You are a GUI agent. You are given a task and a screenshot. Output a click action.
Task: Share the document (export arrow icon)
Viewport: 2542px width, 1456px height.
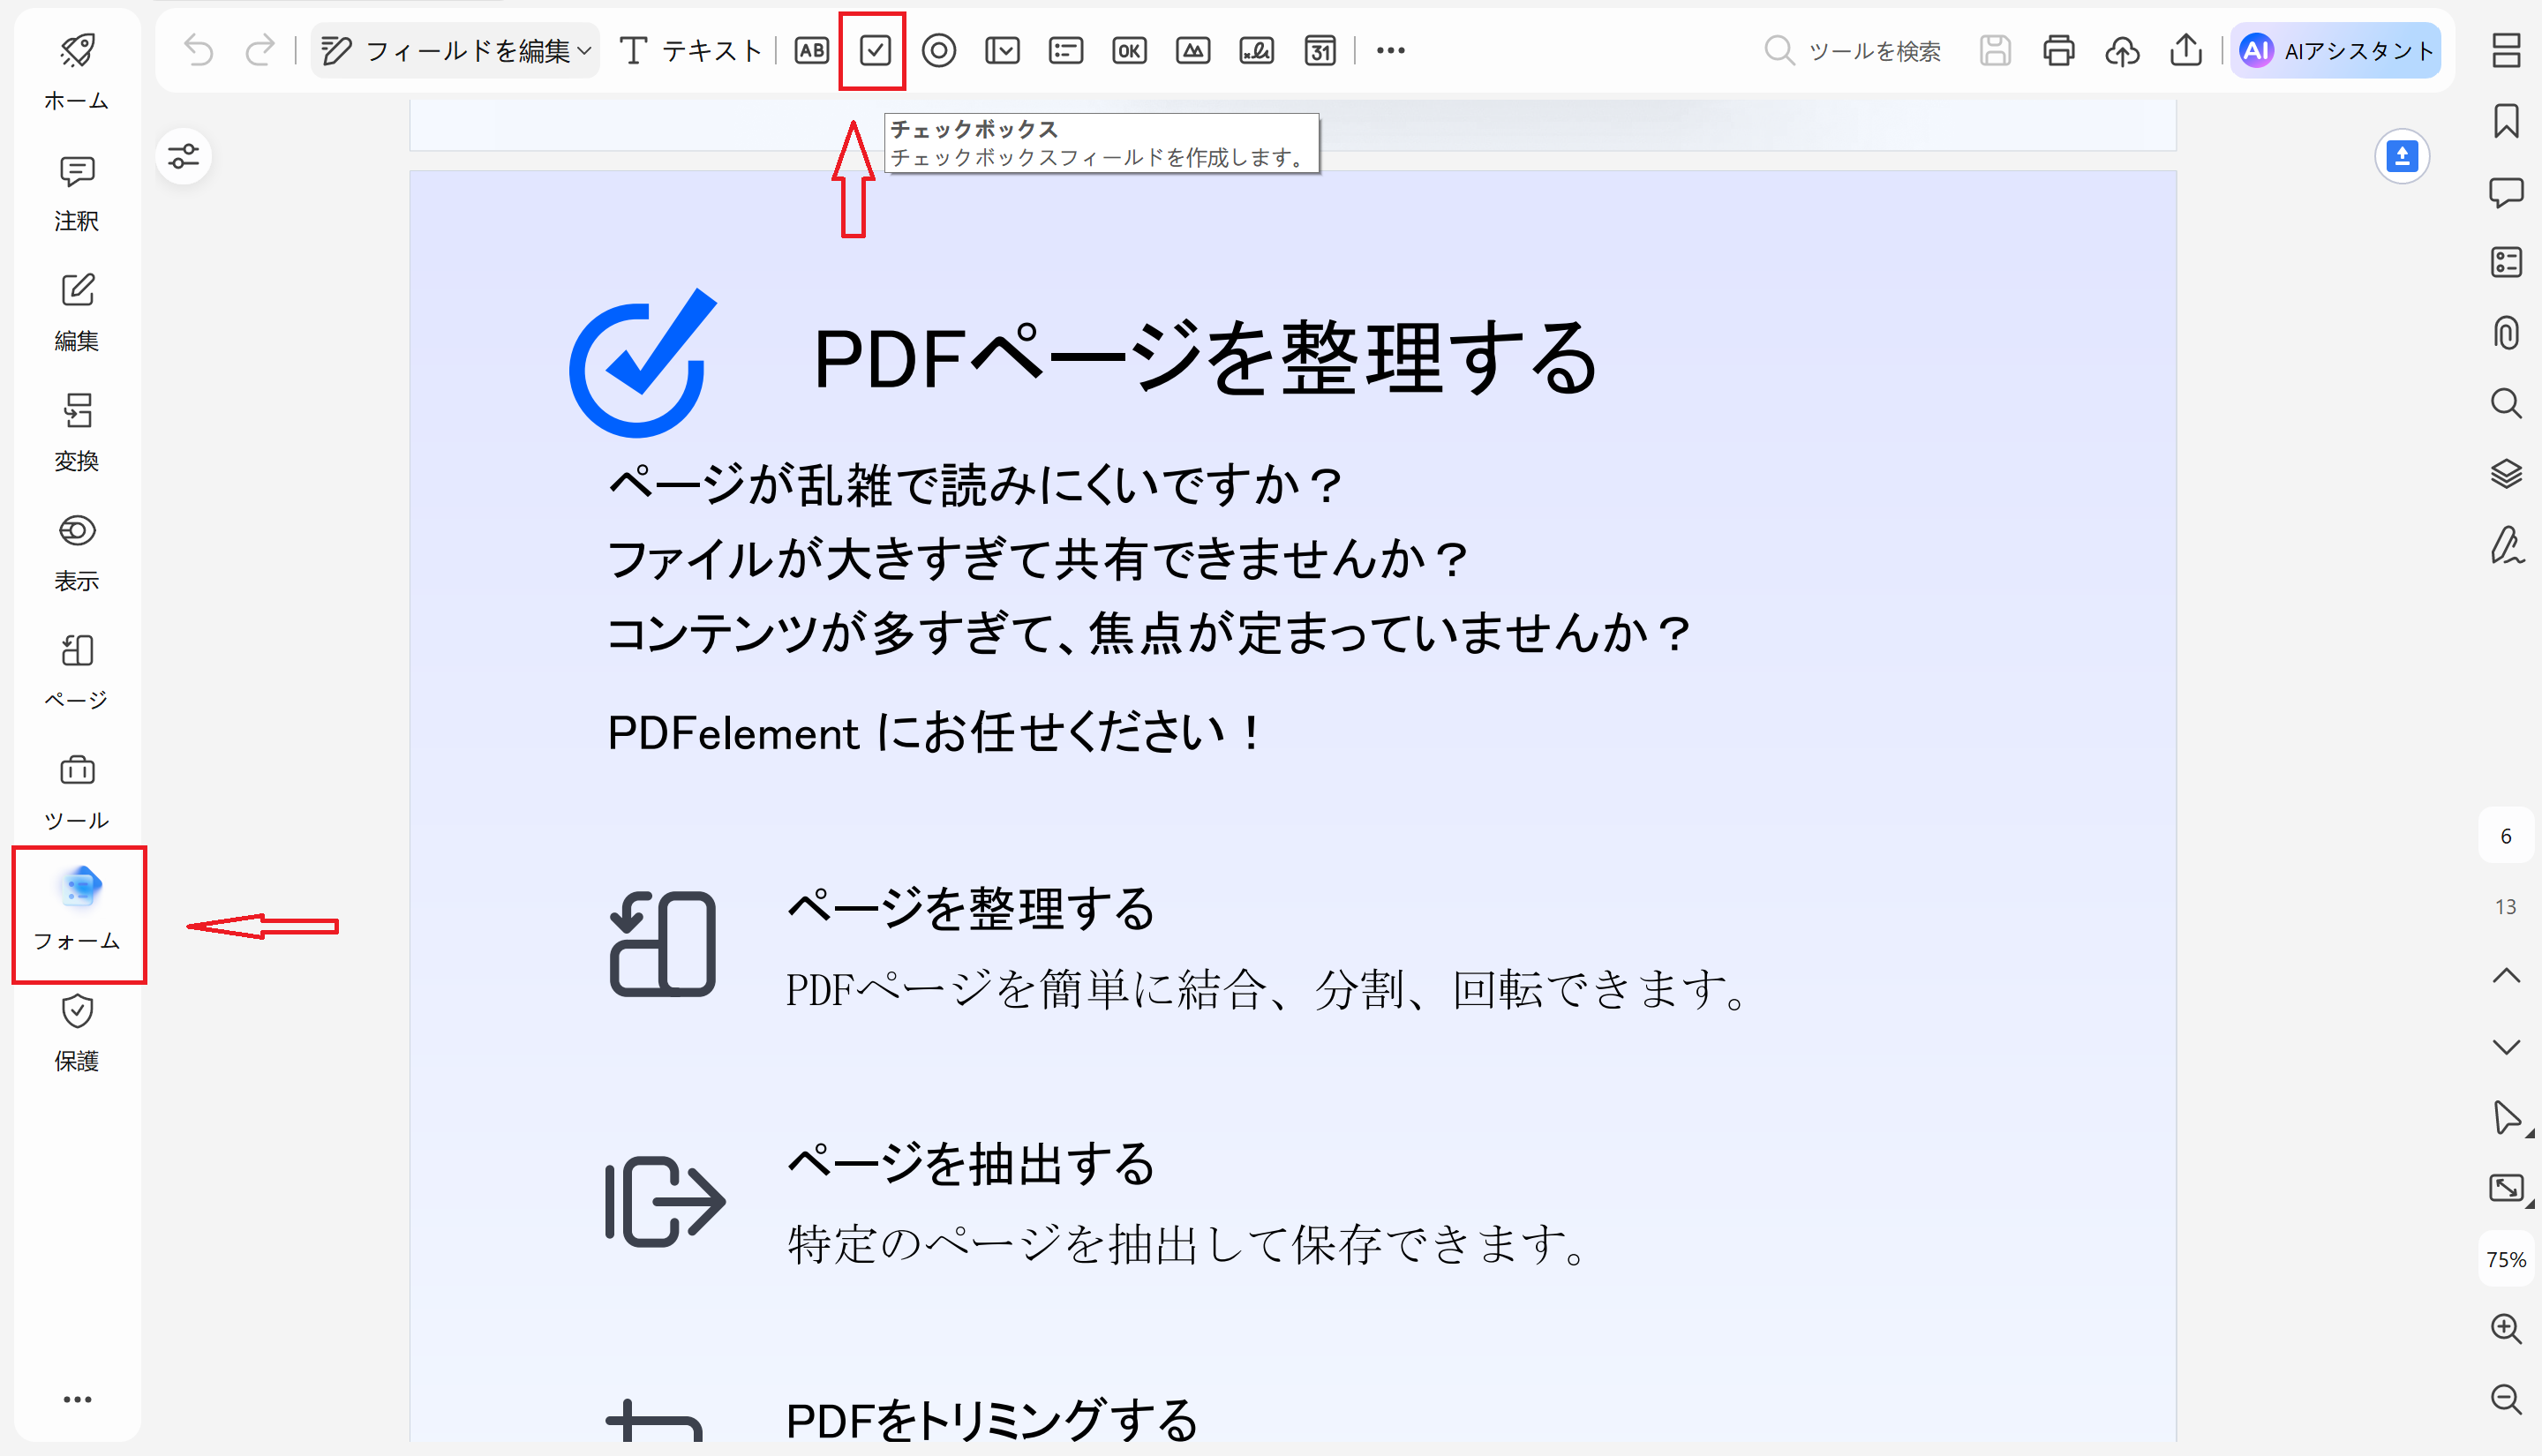click(2186, 50)
